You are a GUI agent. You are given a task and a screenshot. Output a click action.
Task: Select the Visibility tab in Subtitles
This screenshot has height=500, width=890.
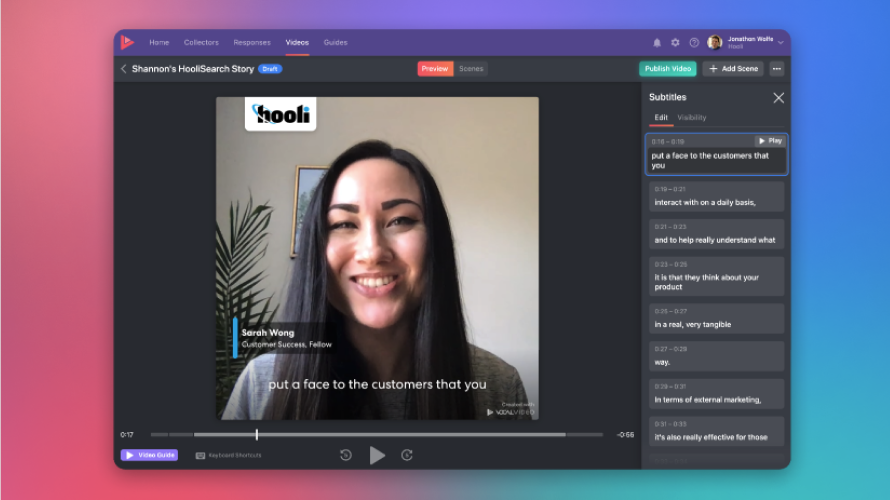(x=692, y=117)
